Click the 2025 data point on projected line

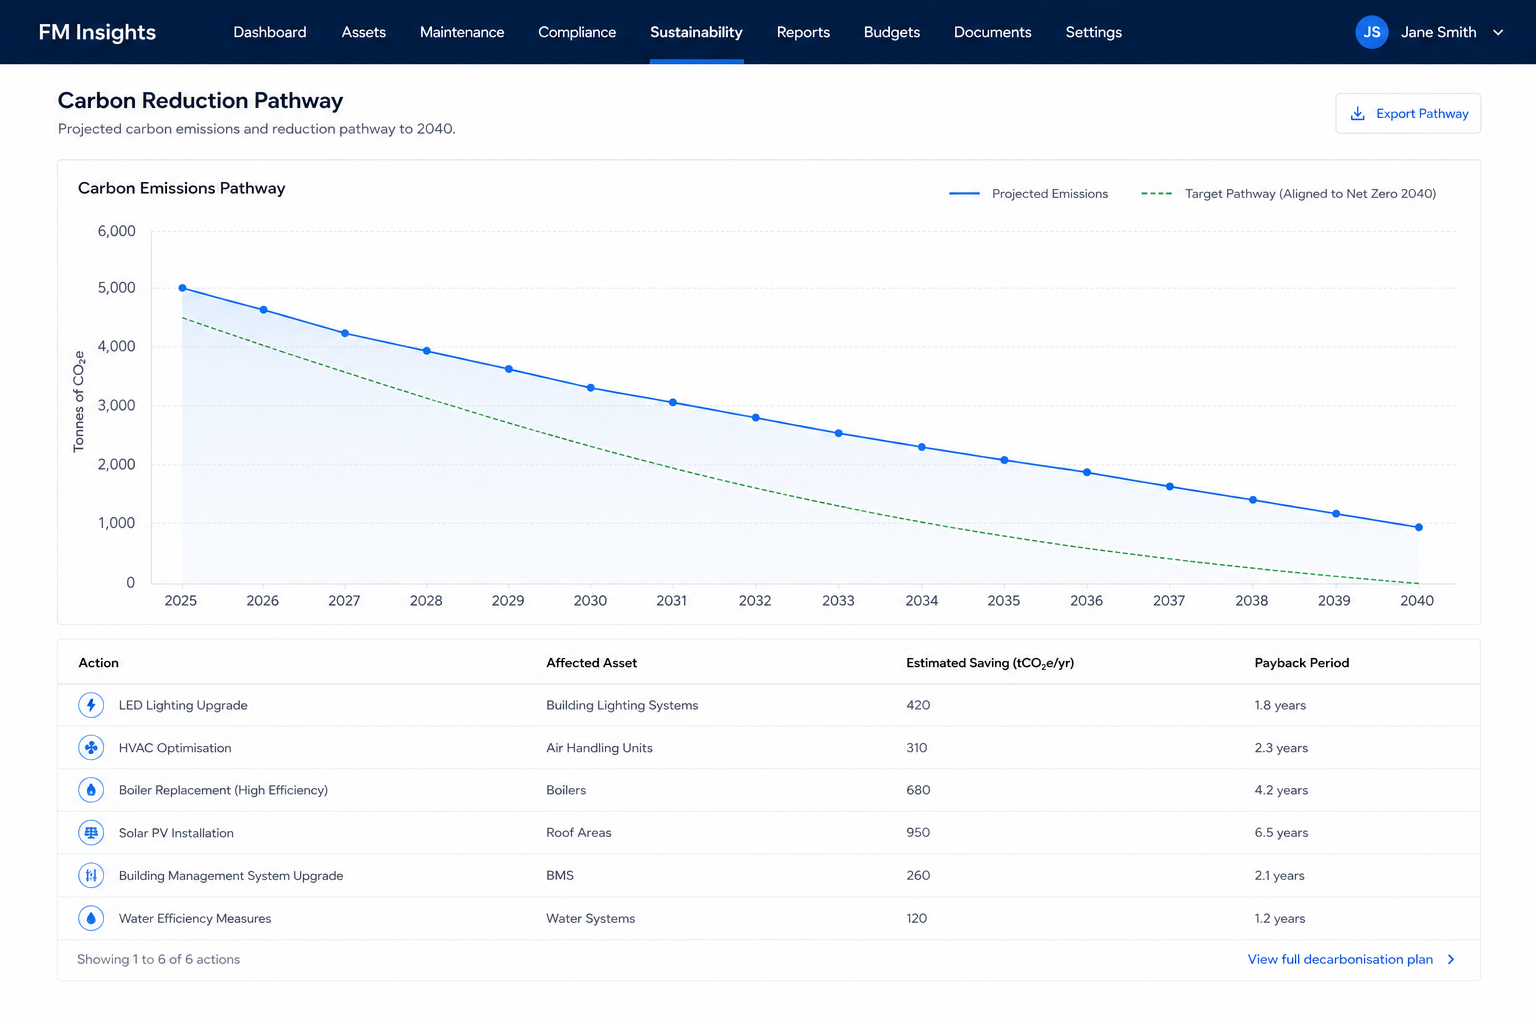[182, 288]
